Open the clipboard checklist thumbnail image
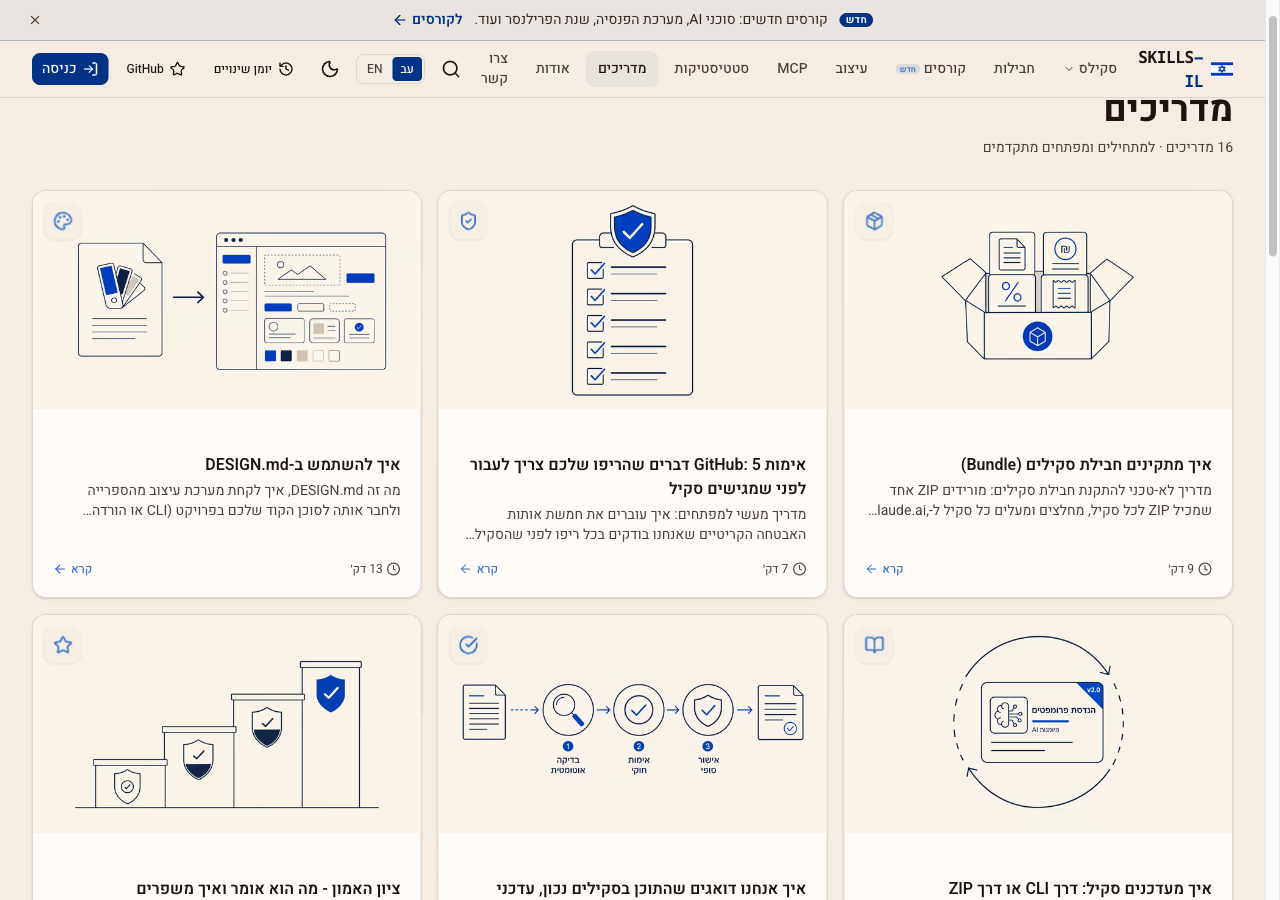 [632, 300]
